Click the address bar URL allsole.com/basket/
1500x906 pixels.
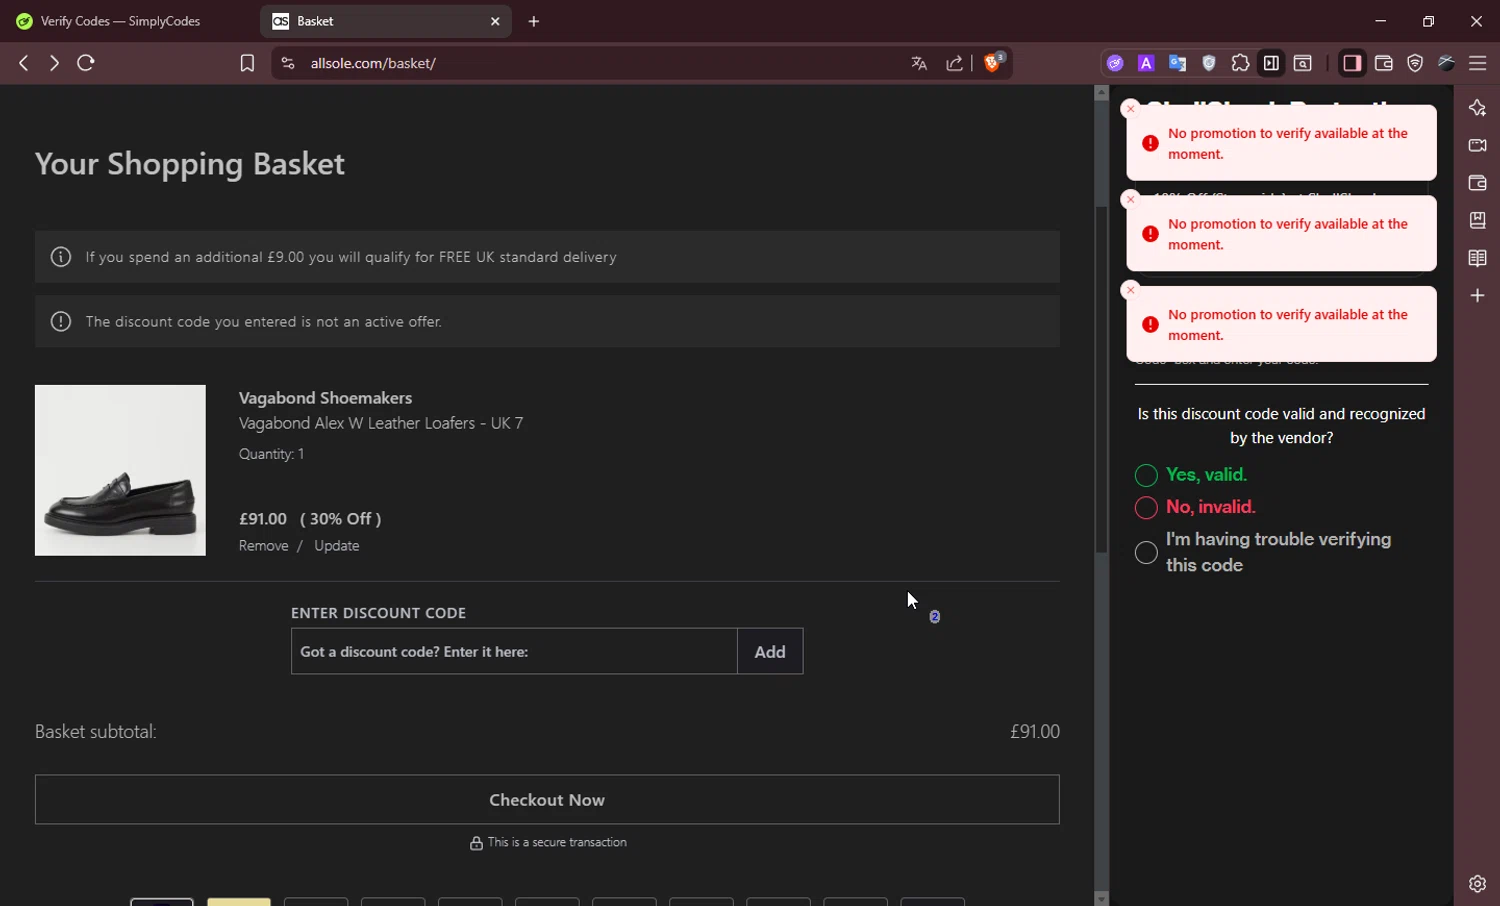[x=373, y=63]
